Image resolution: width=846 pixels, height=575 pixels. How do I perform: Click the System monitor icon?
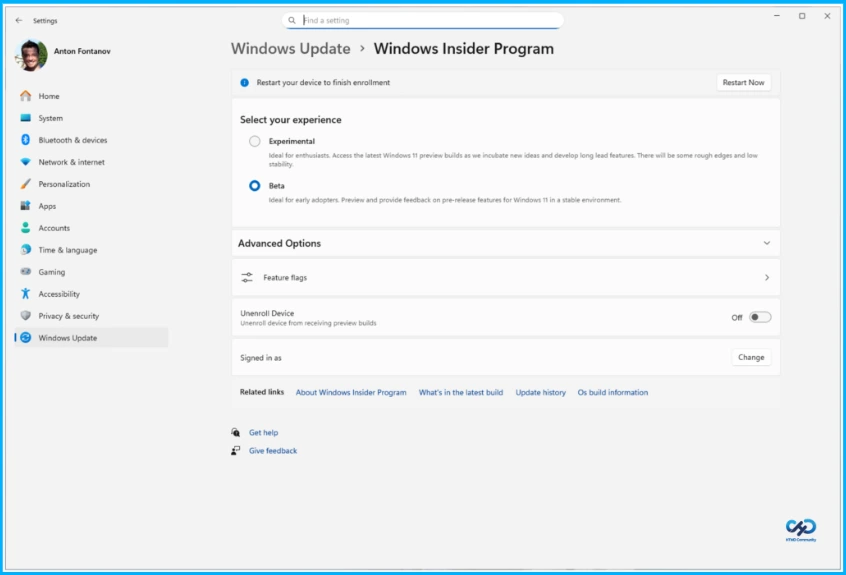pos(25,118)
